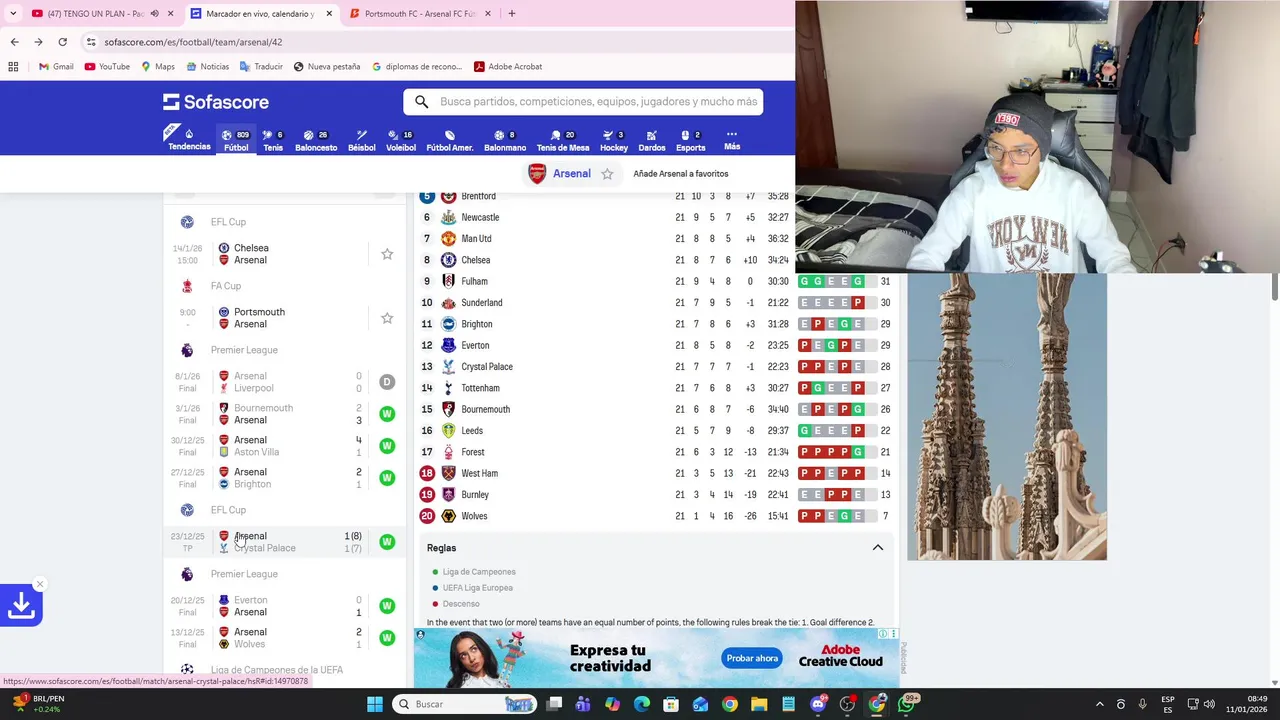Open the Adobe Acrobat bookmark
Viewport: 1280px width, 720px height.
point(508,67)
